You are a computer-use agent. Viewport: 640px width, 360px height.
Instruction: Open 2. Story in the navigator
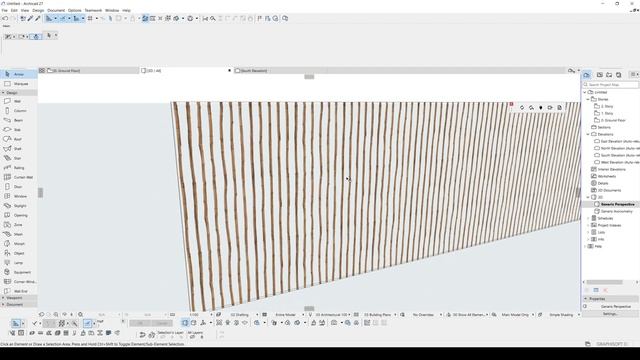(607, 106)
